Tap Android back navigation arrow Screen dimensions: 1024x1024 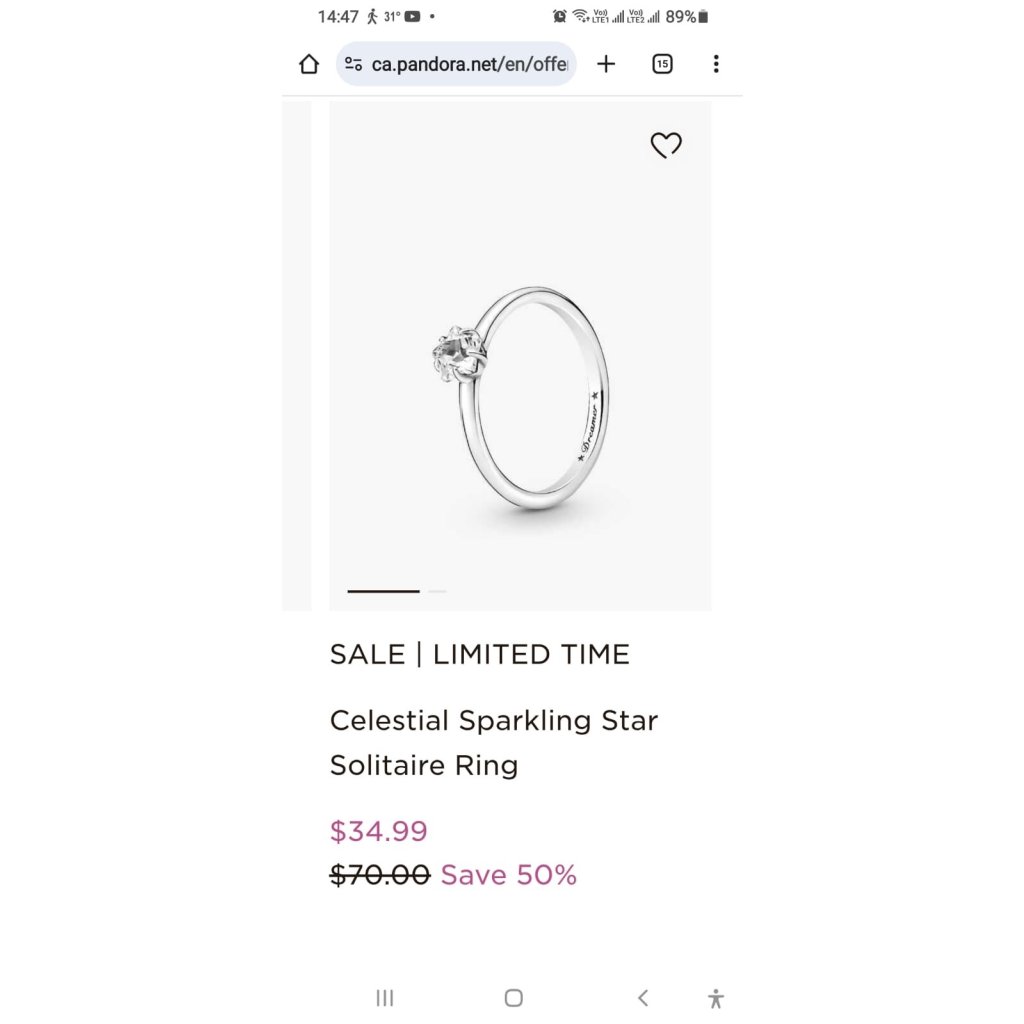pyautogui.click(x=643, y=998)
